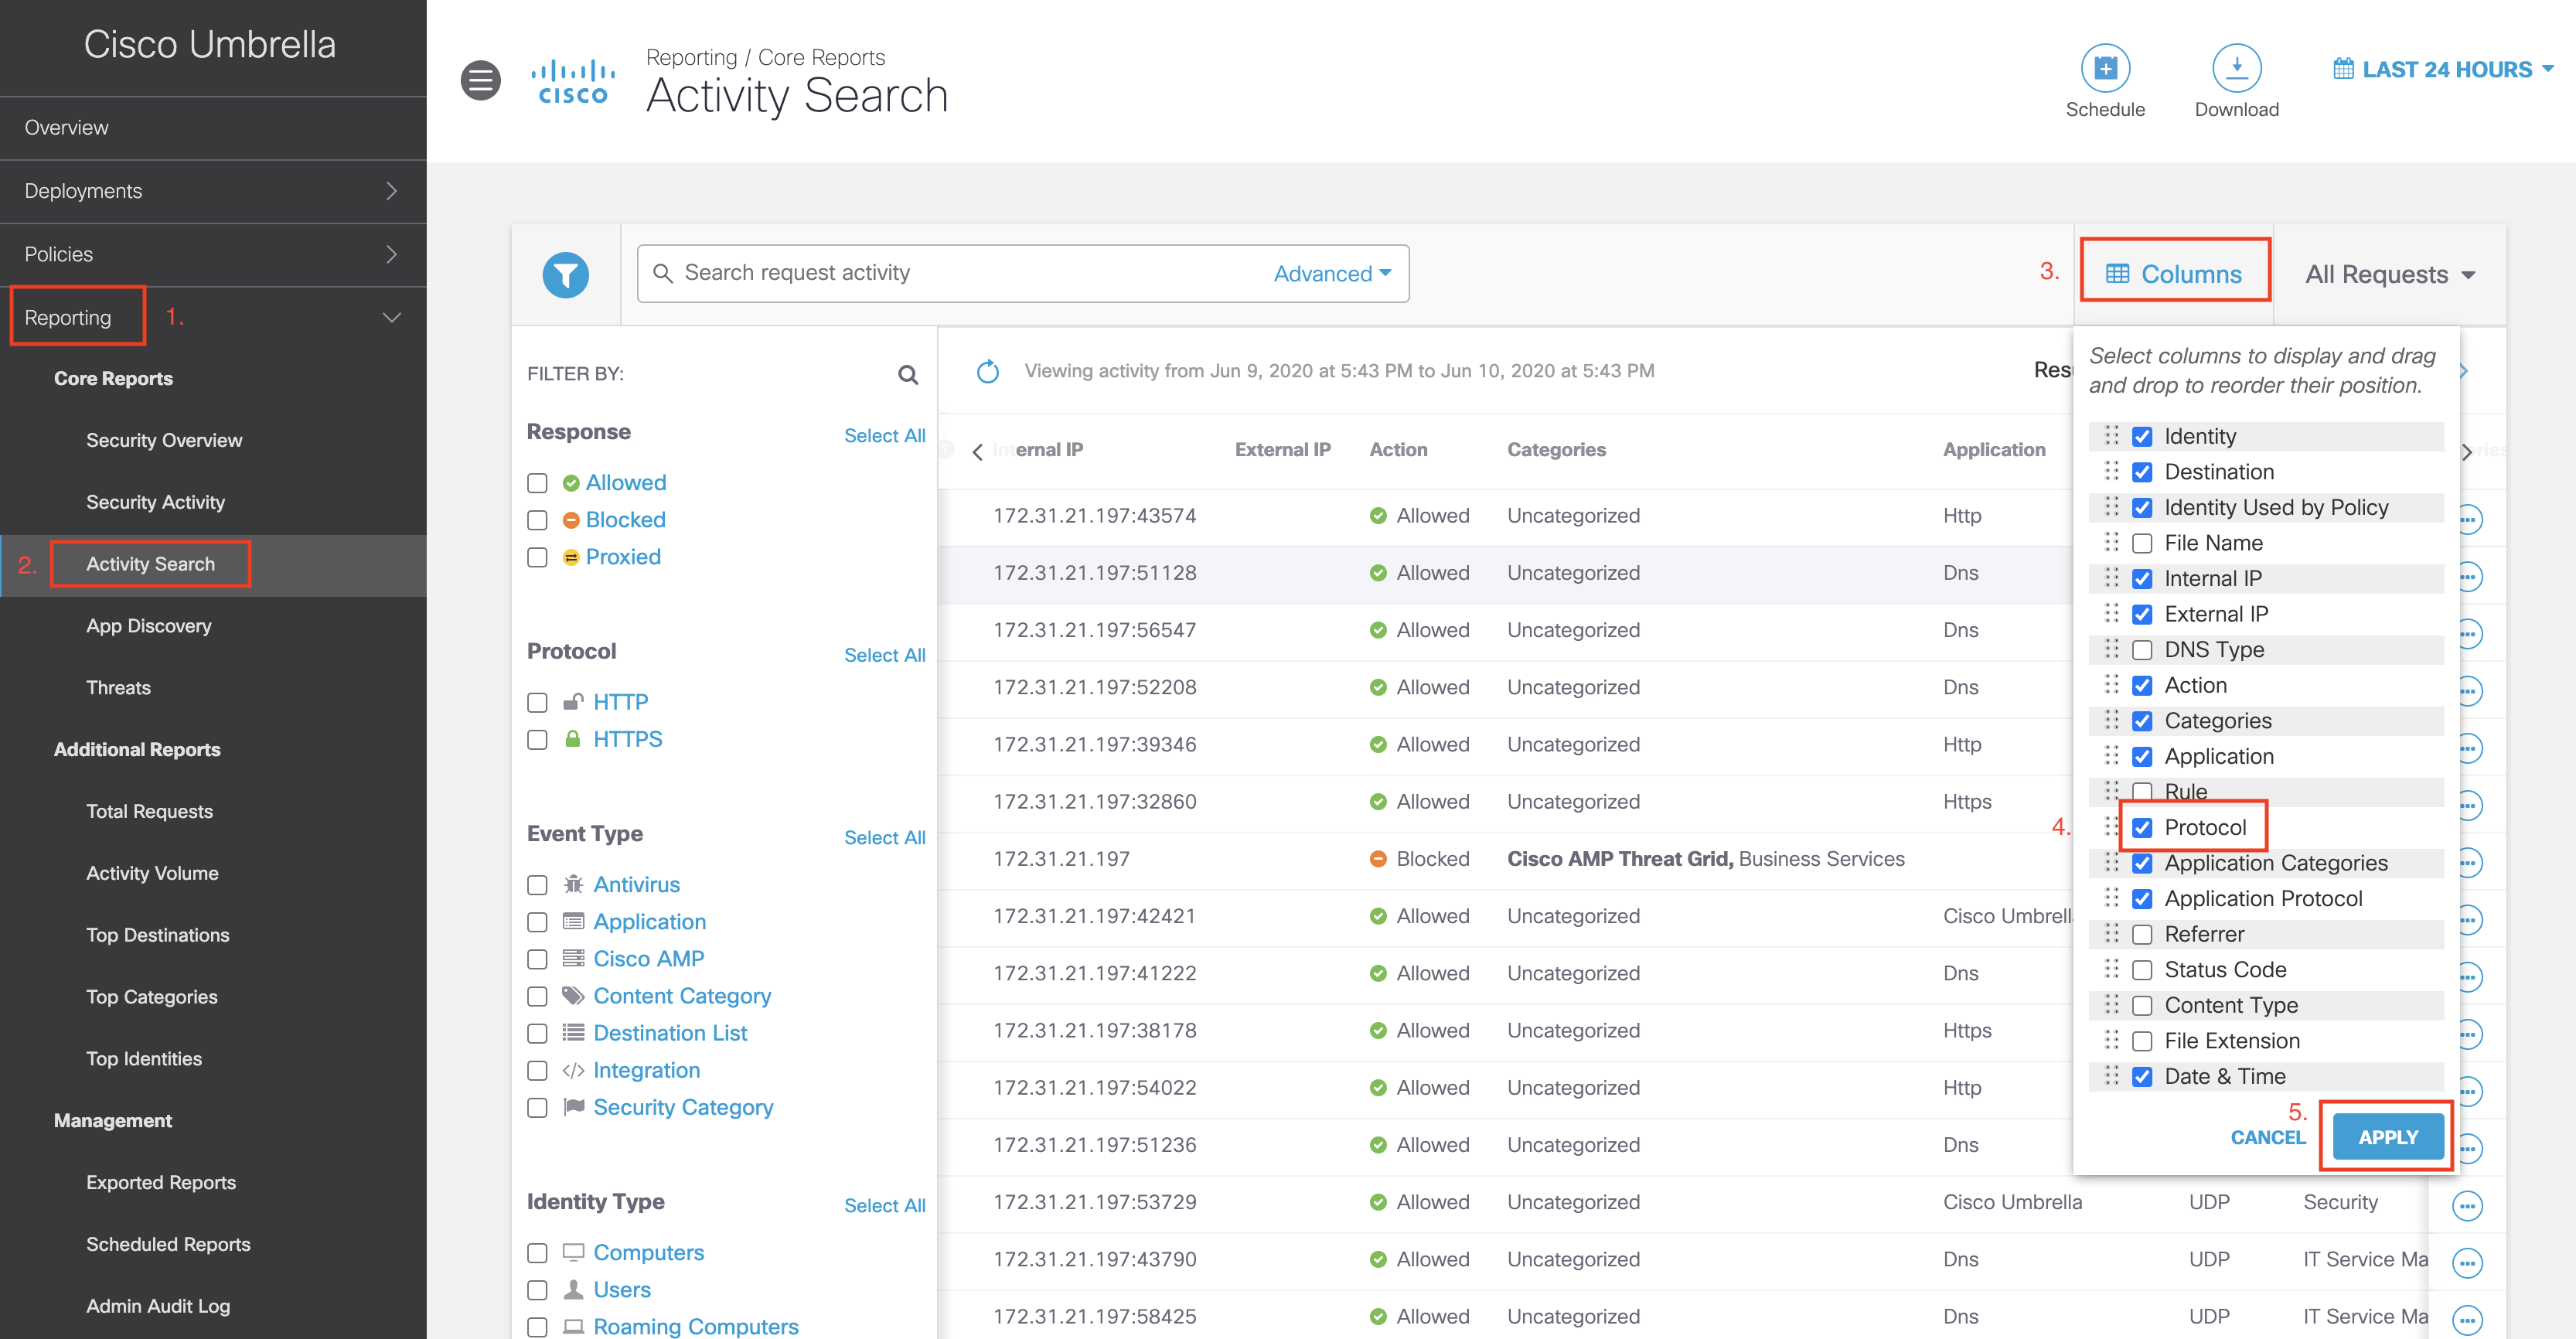Click drag handle for Application Protocol column
This screenshot has height=1339, width=2576.
click(2111, 898)
